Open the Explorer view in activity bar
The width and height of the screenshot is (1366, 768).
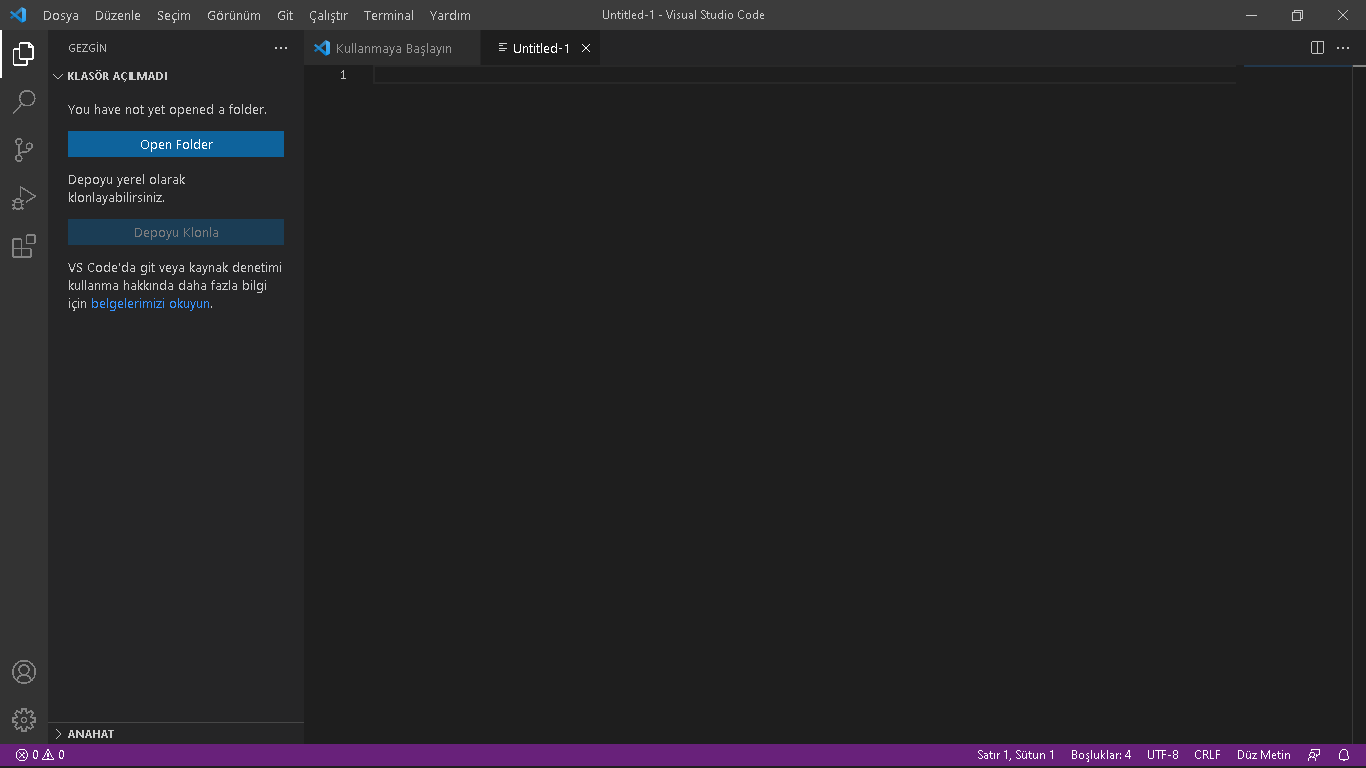tap(24, 54)
